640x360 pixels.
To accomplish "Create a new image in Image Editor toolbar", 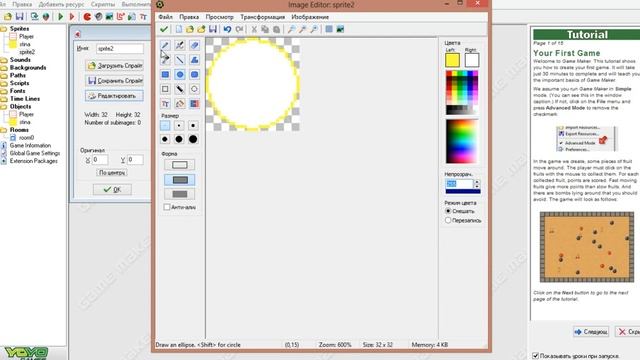I will 179,29.
